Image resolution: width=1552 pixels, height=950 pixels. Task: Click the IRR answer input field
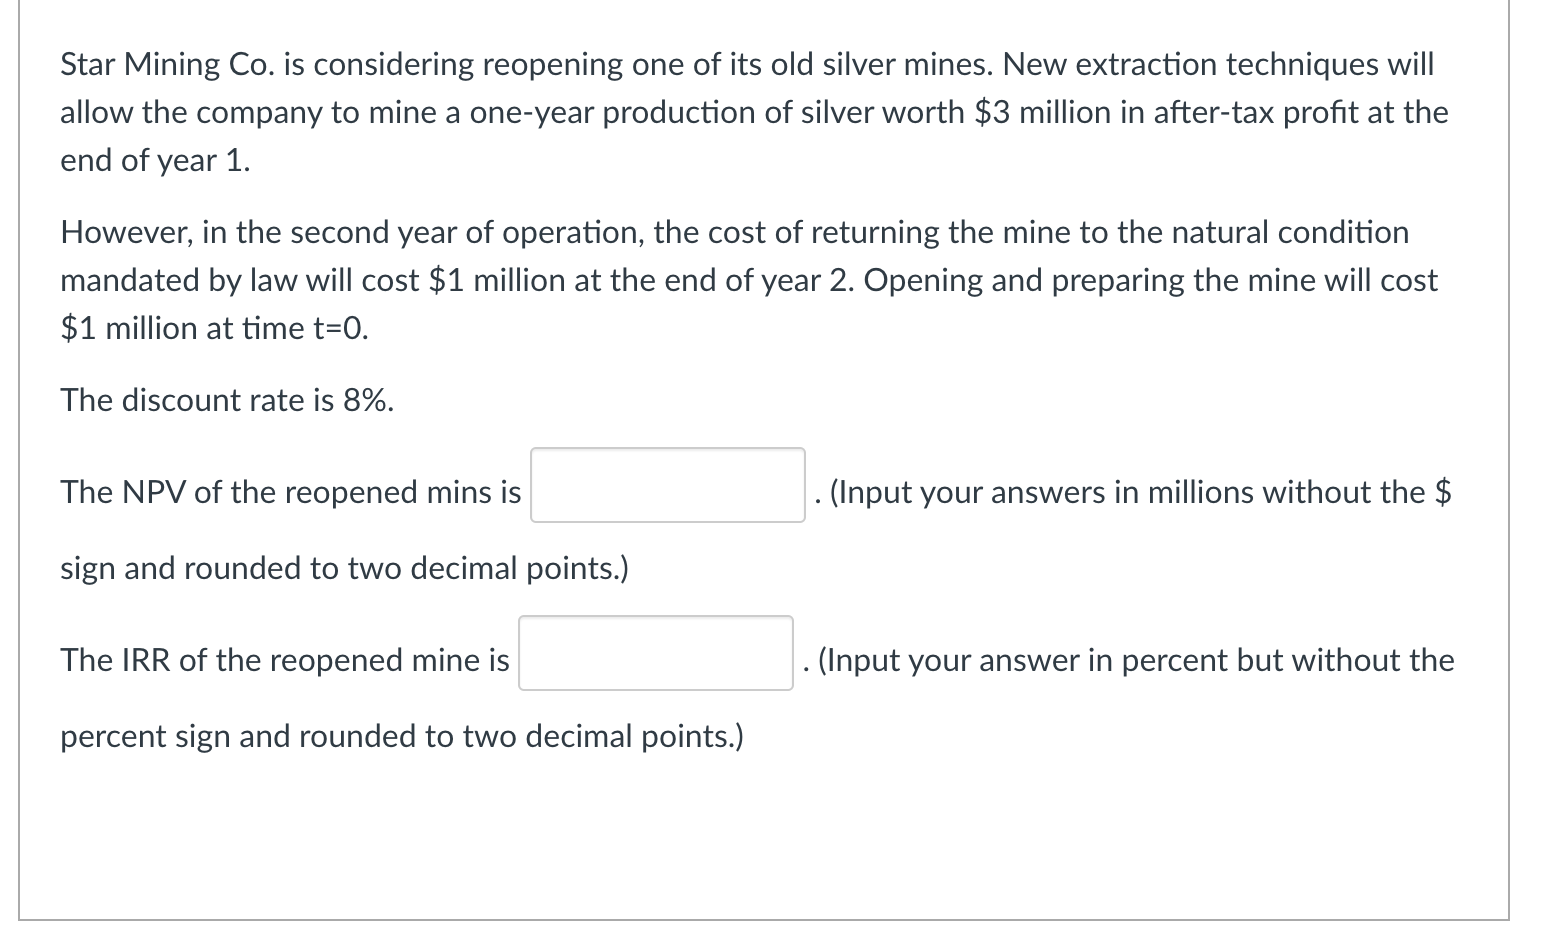[655, 653]
